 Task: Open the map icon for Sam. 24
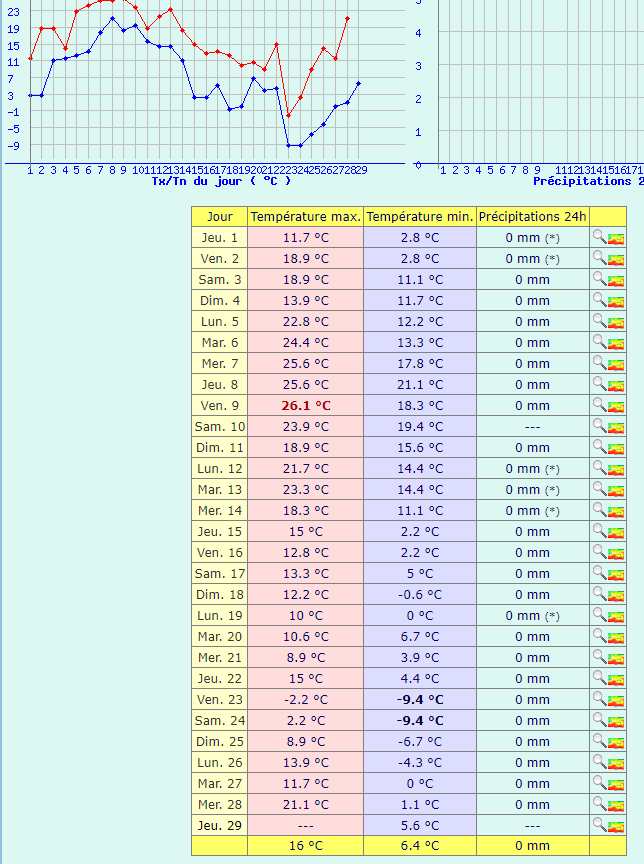(x=616, y=721)
